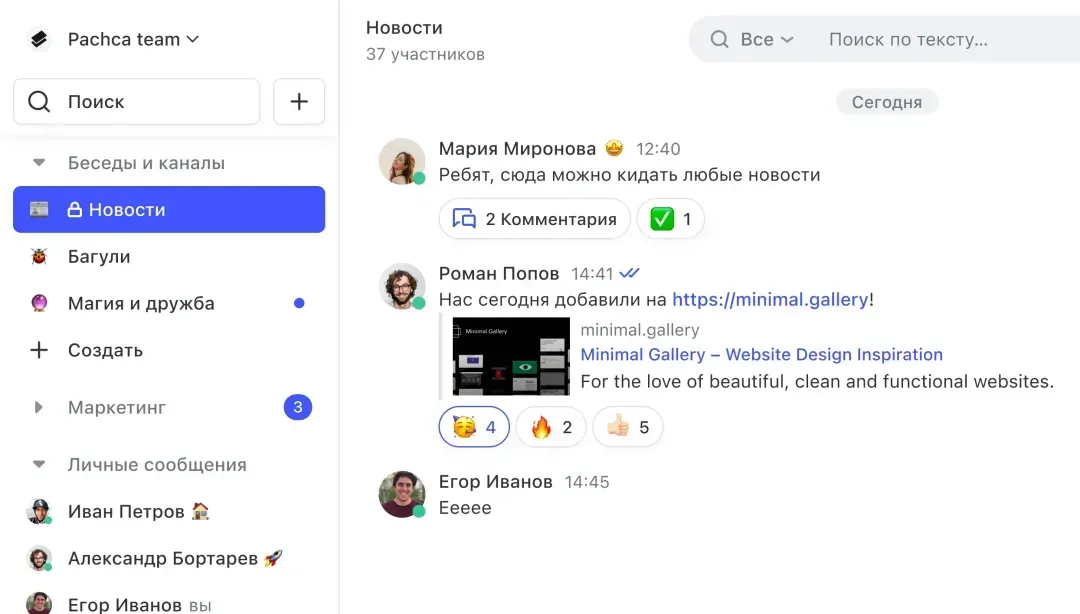Expand the Маркетинг section

coord(39,407)
